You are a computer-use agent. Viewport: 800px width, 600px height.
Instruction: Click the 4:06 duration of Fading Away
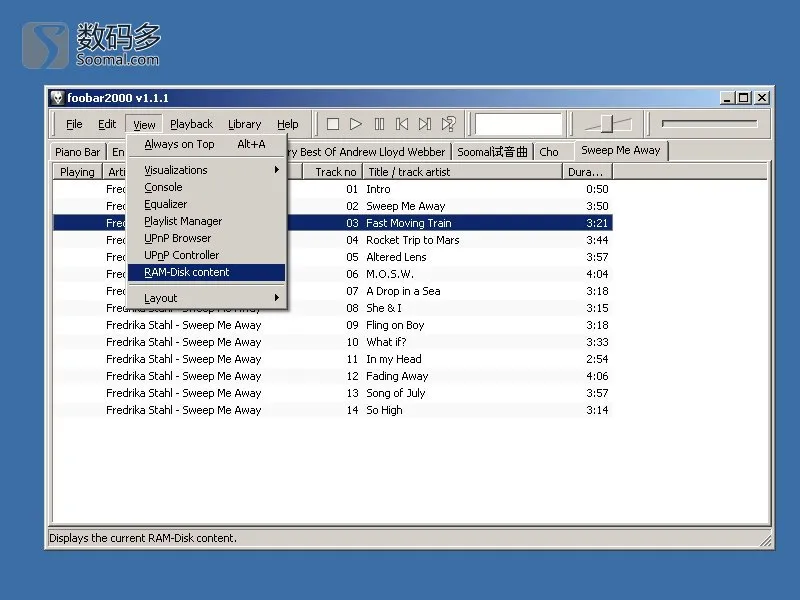pos(597,376)
